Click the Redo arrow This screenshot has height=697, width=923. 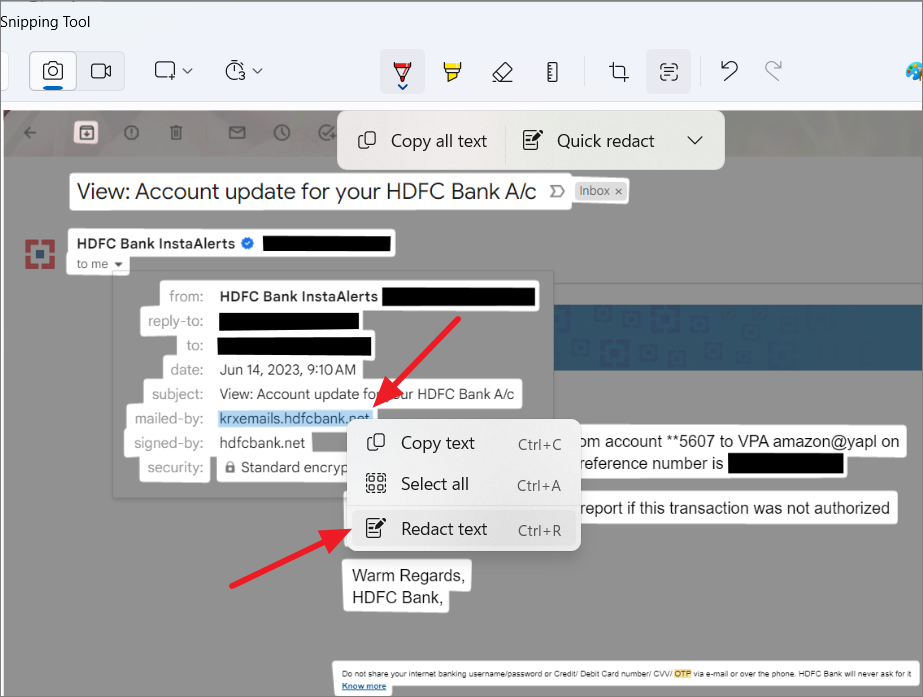tap(773, 71)
